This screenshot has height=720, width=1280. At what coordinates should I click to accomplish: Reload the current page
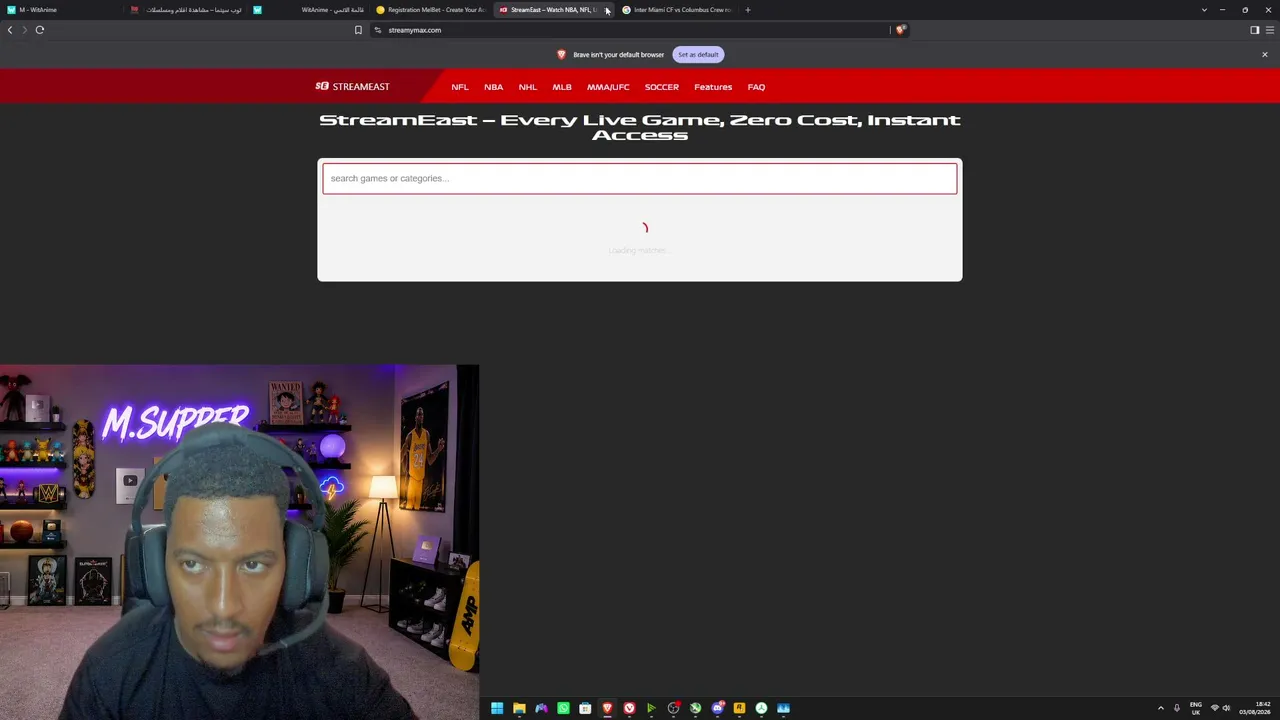pyautogui.click(x=40, y=30)
